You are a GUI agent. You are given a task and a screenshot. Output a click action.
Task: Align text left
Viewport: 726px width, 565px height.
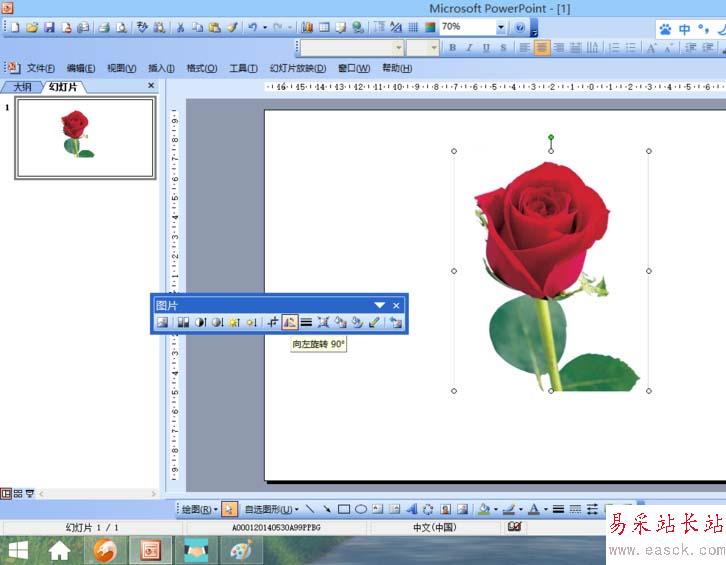[x=524, y=47]
